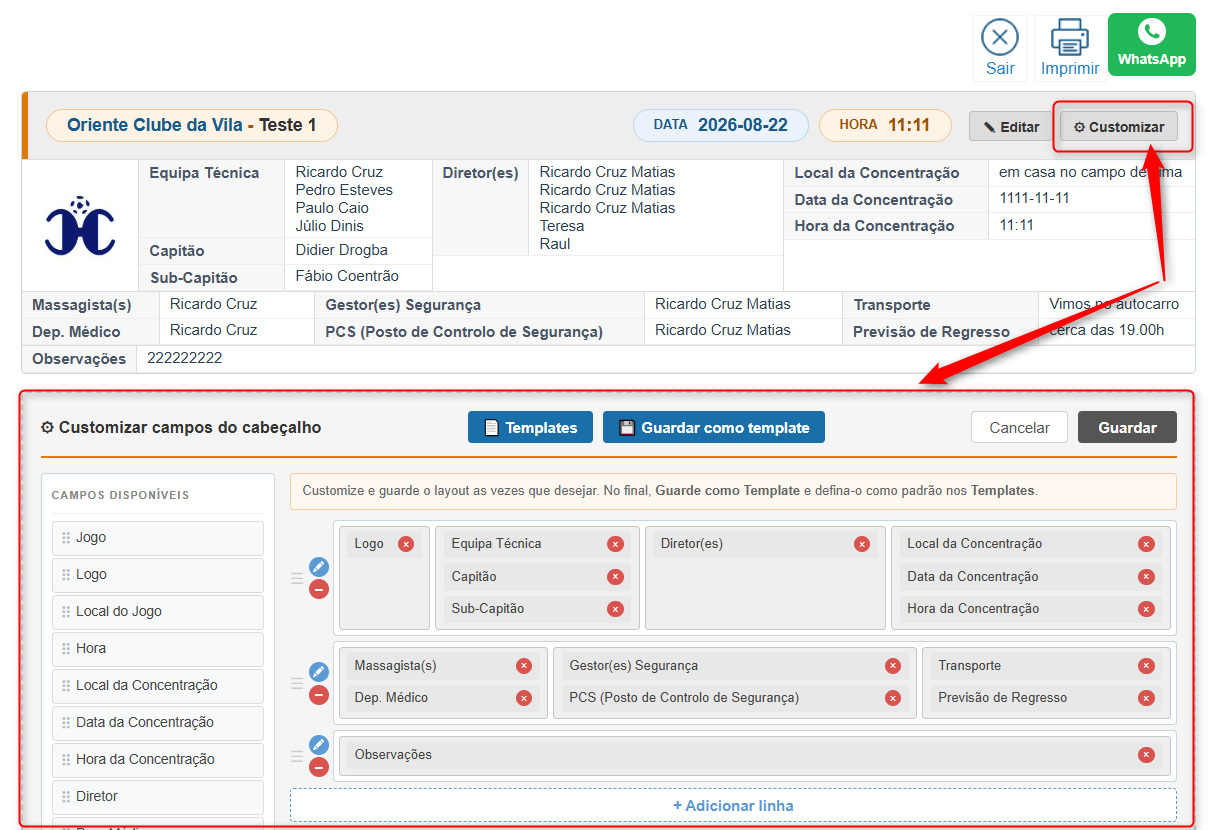Click the Customizar button
Image resolution: width=1215 pixels, height=830 pixels.
(1118, 127)
